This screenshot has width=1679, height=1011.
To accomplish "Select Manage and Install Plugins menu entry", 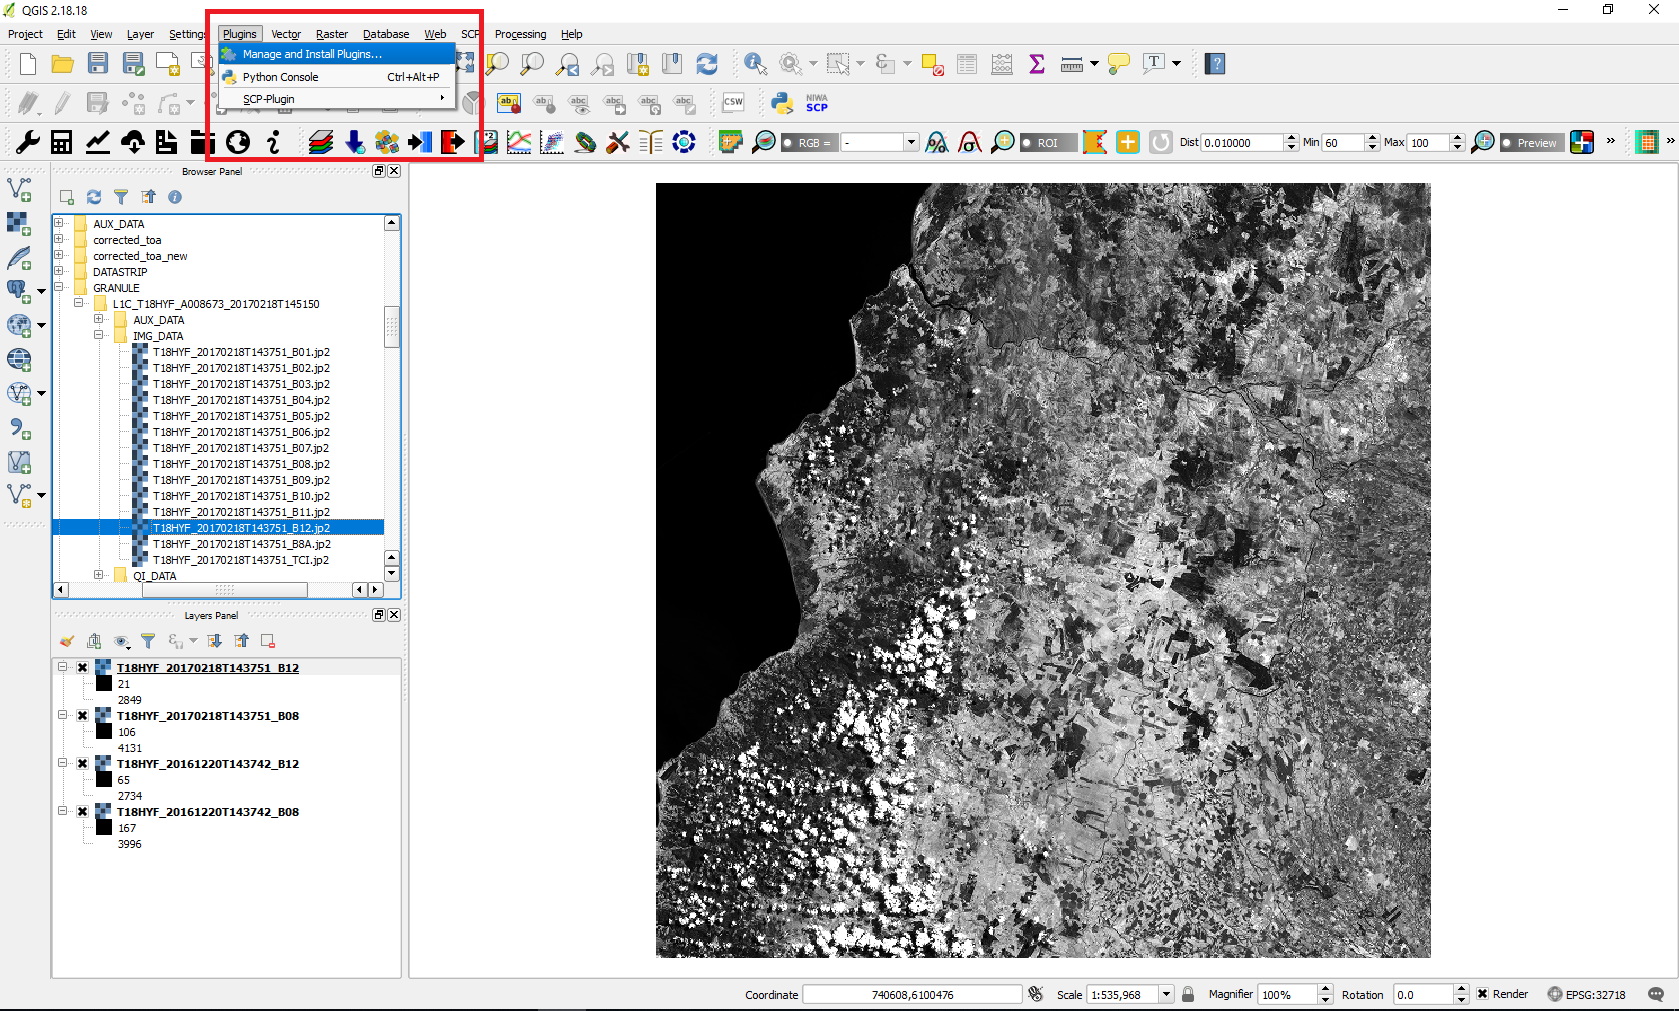I will [312, 54].
